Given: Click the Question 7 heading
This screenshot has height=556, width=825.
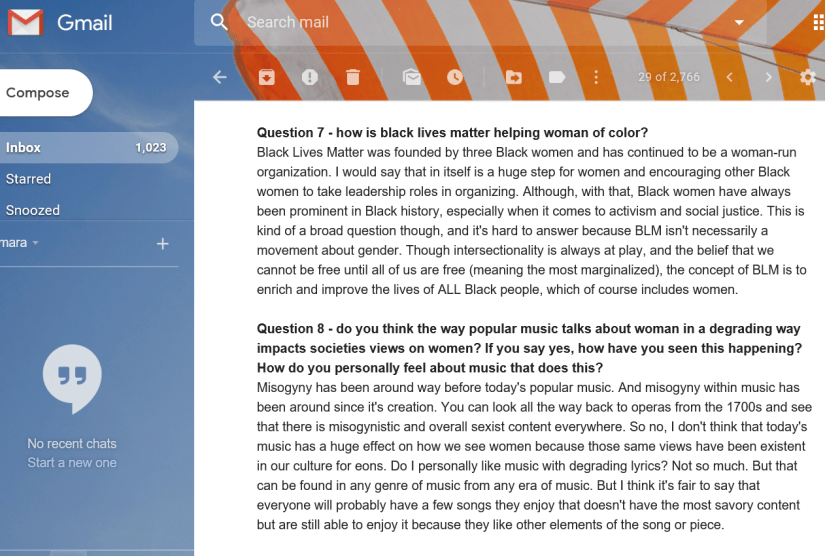Looking at the screenshot, I should [x=452, y=133].
